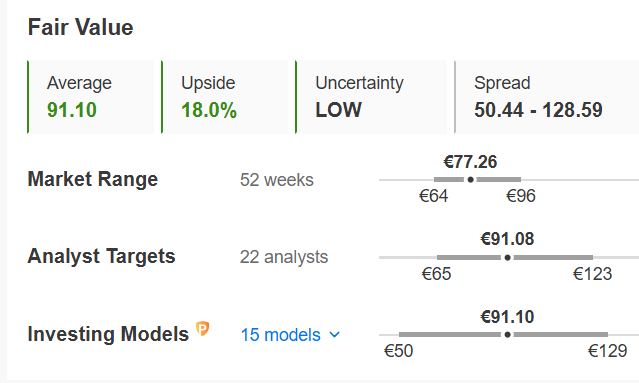Image resolution: width=639 pixels, height=383 pixels.
Task: Select the Market Range row label
Action: click(x=93, y=179)
